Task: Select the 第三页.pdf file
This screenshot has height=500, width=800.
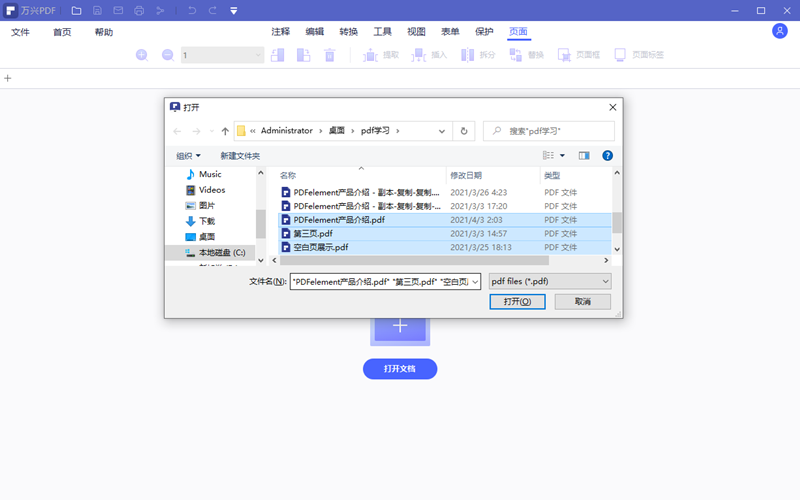Action: pyautogui.click(x=313, y=233)
